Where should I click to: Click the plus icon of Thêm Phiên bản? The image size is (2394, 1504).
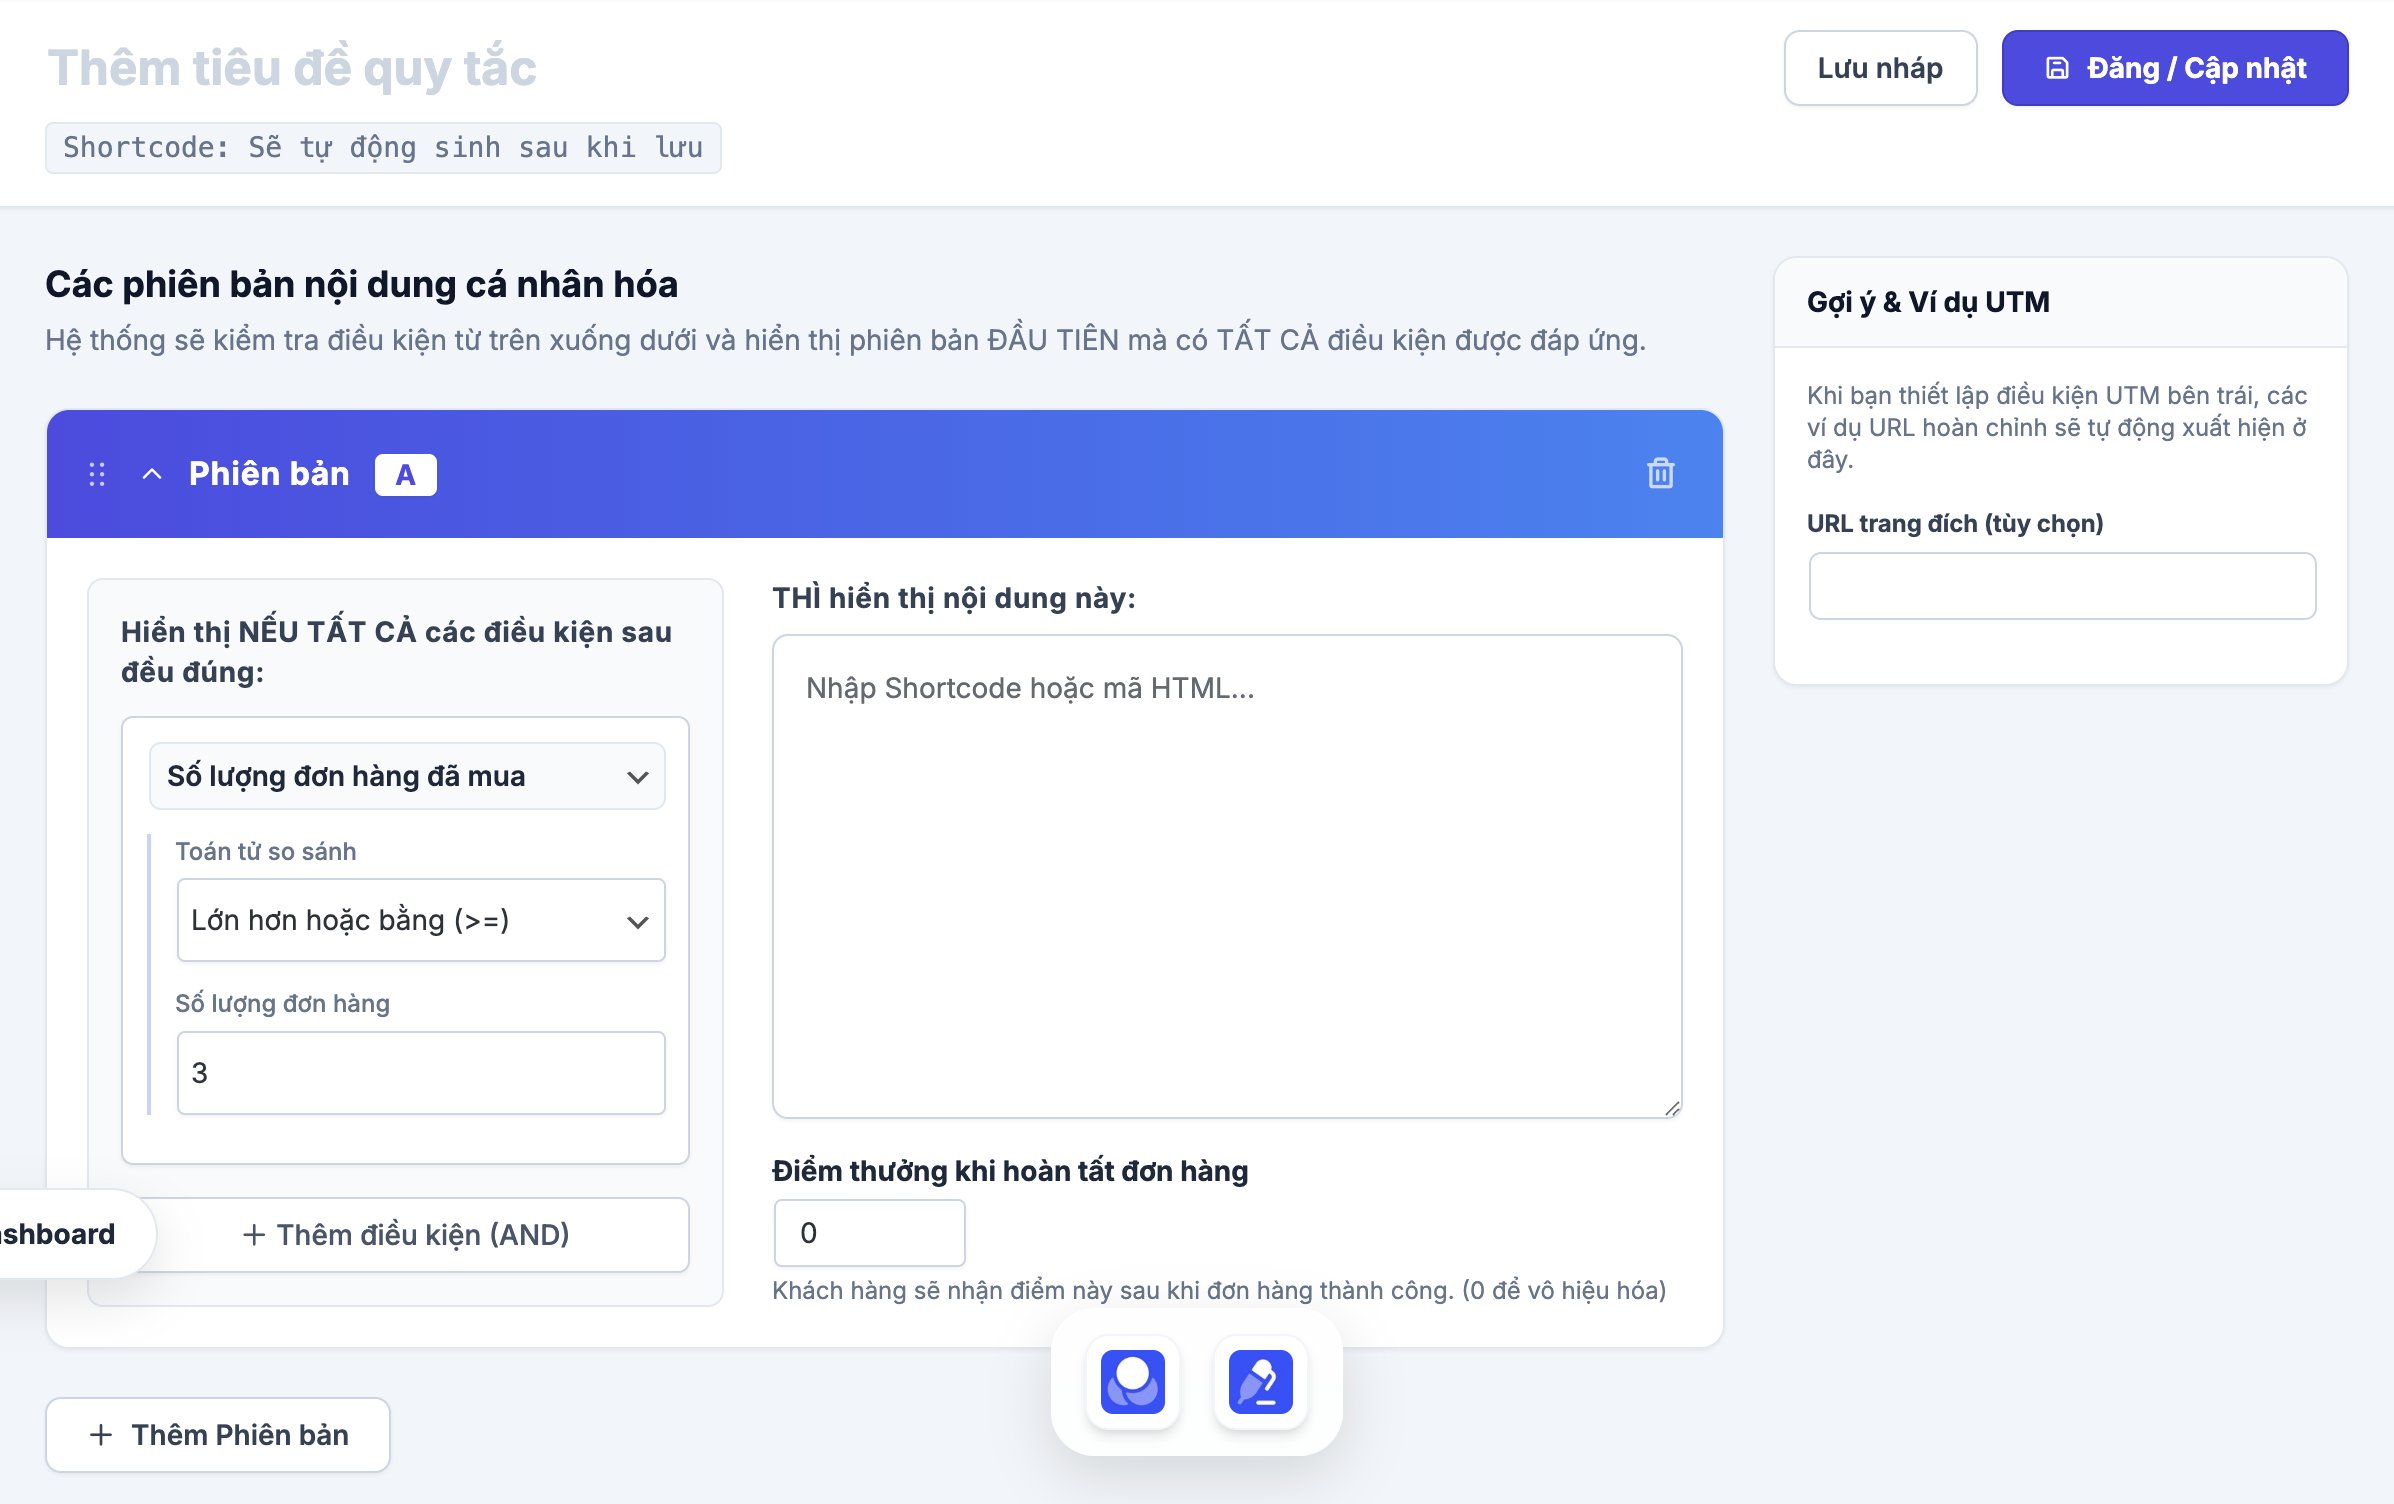click(101, 1435)
